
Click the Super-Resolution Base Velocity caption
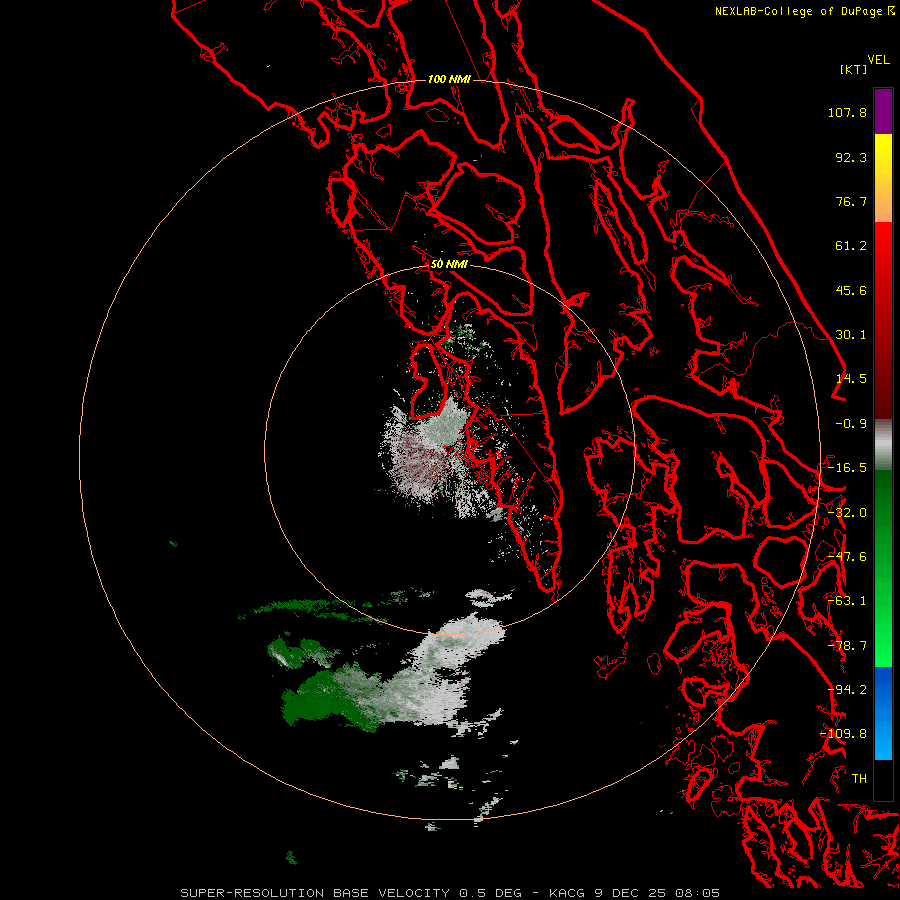(x=449, y=893)
